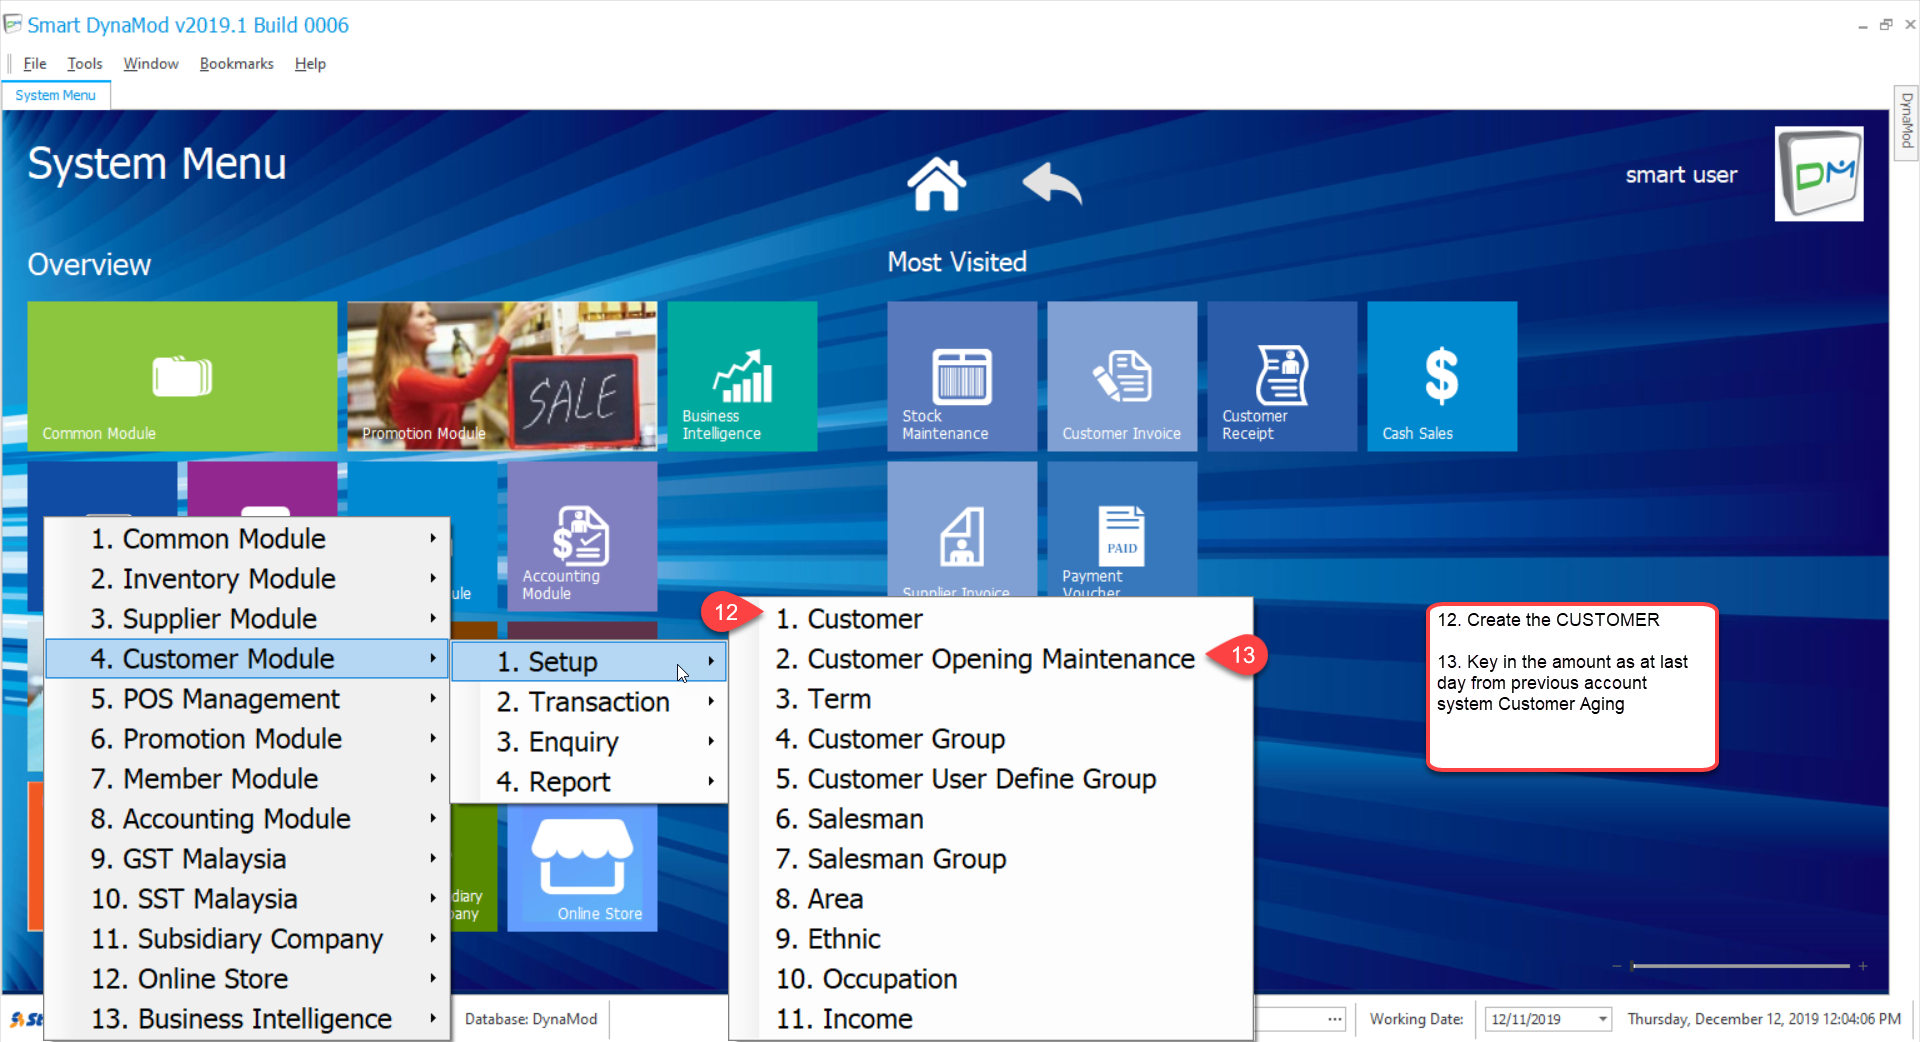Expand 12. Online Store submenu
This screenshot has height=1042, width=1920.
[x=247, y=978]
